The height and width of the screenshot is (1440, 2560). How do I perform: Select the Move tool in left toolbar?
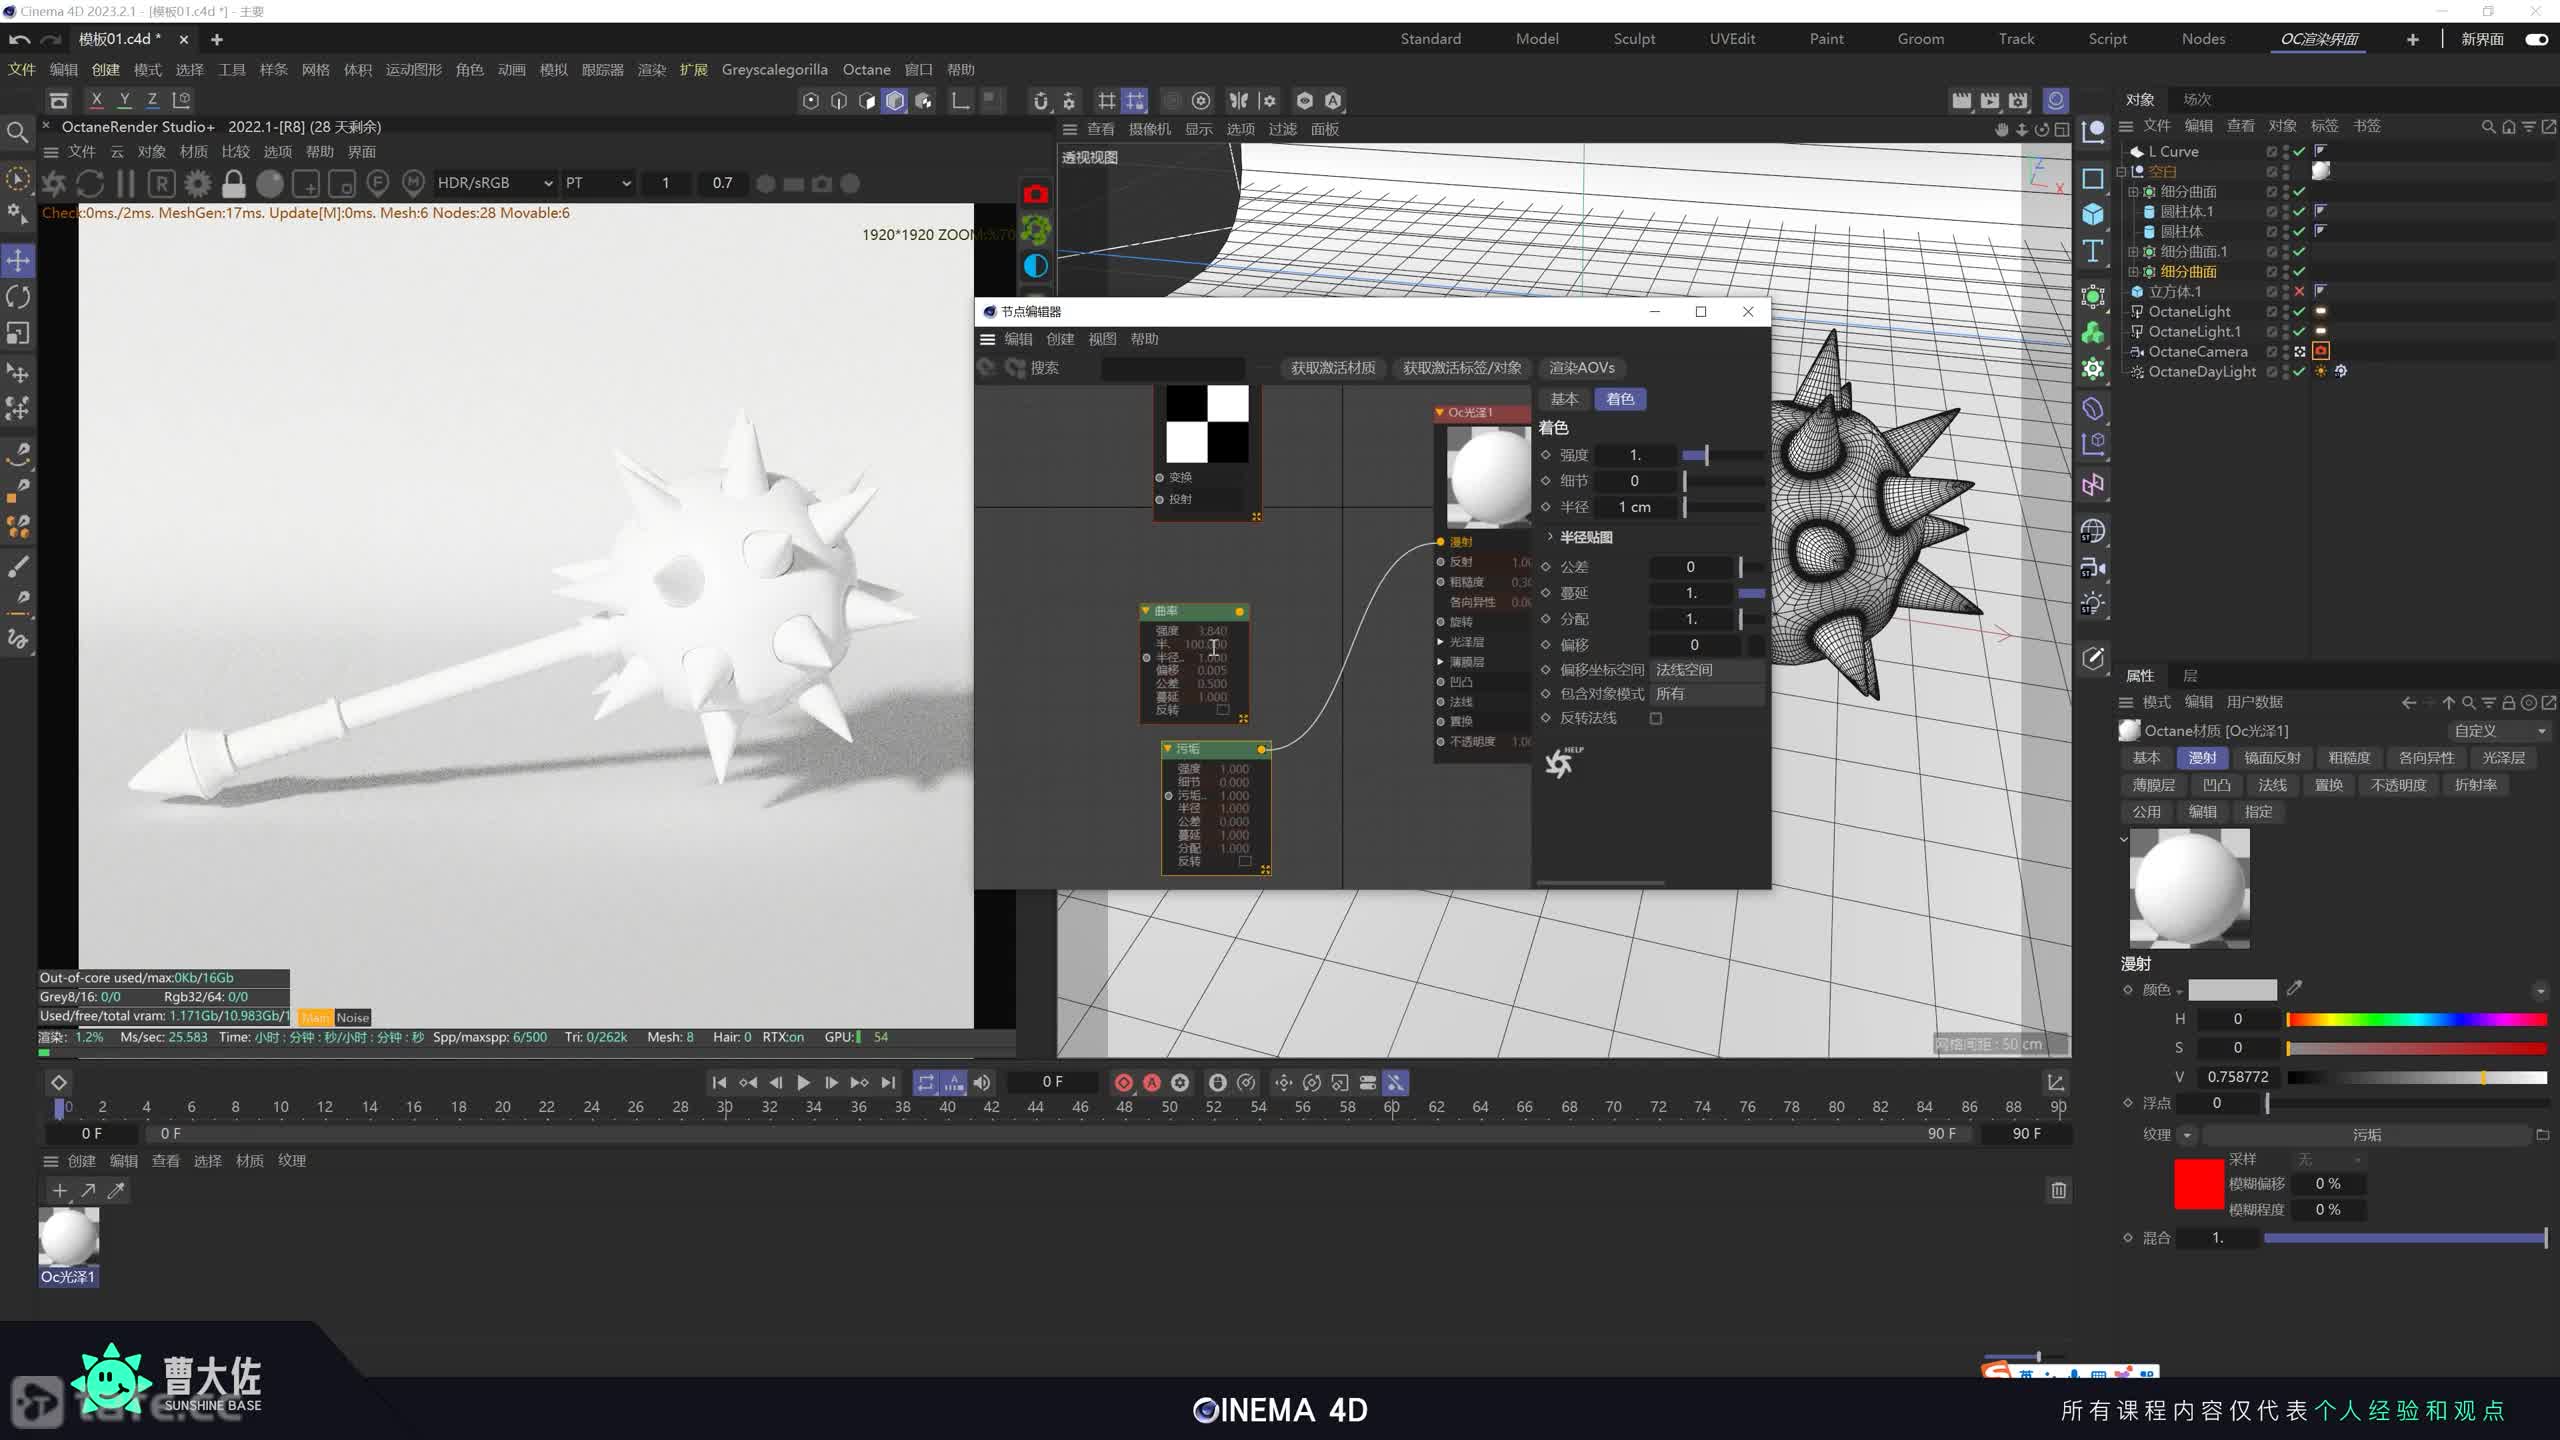coord(18,261)
